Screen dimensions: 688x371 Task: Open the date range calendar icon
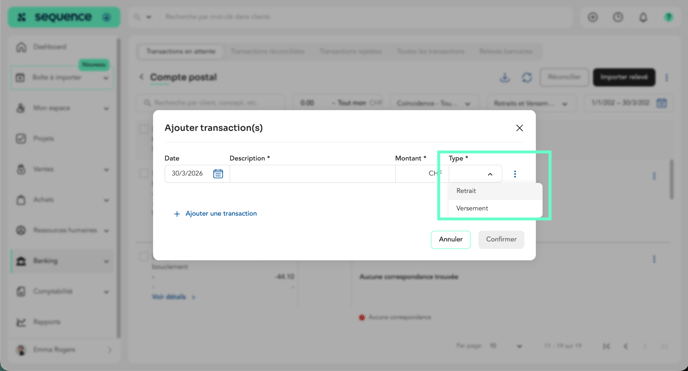coord(661,103)
